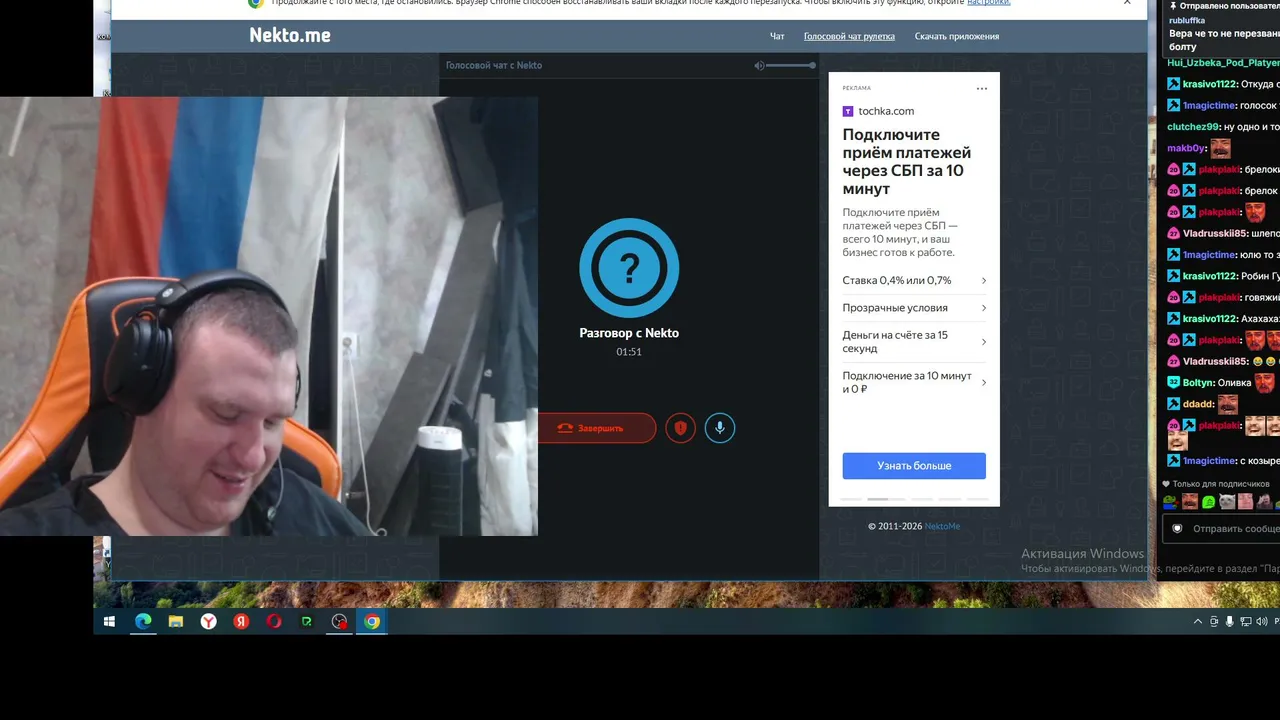This screenshot has height=720, width=1280.
Task: Click the emote in makb0y's message
Action: pos(1220,148)
